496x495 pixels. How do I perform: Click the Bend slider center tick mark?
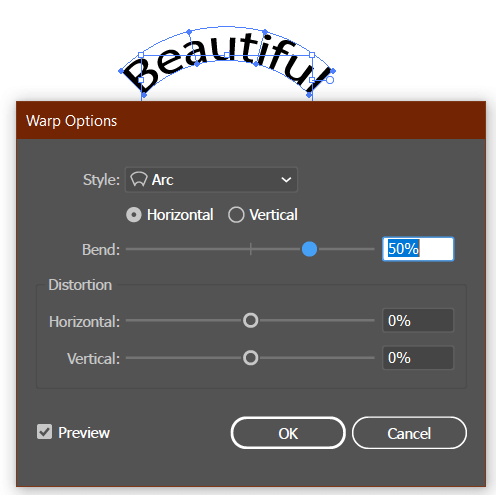[x=251, y=249]
